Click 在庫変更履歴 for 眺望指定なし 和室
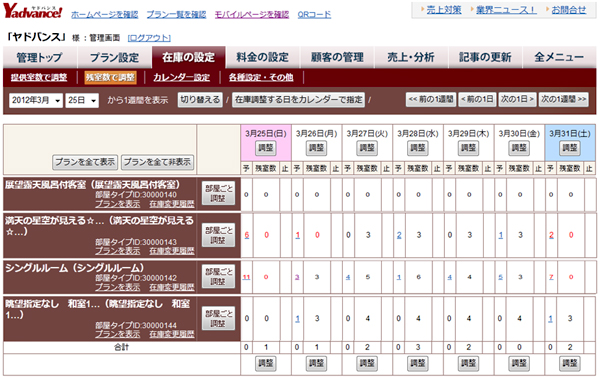The height and width of the screenshot is (378, 600). pos(172,334)
